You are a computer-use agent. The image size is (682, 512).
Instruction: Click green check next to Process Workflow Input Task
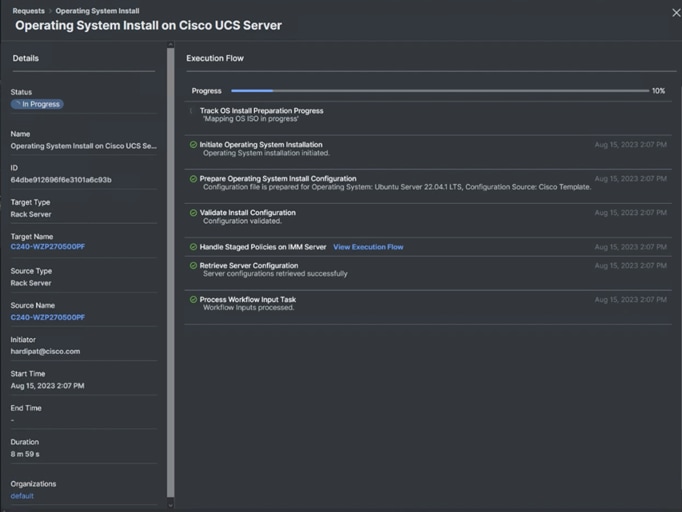point(194,299)
